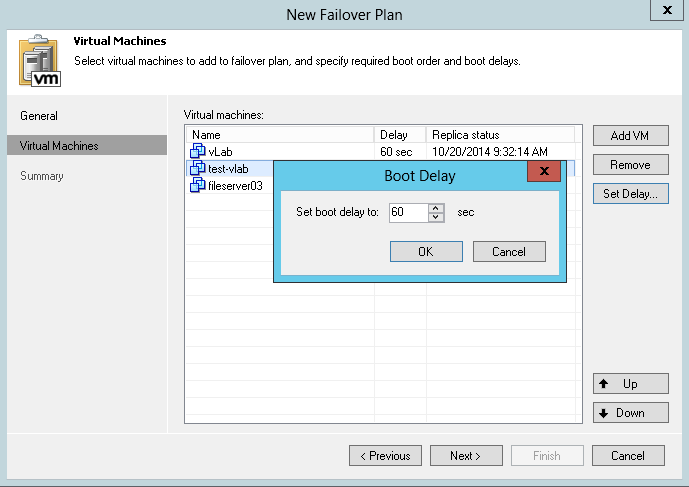Decrease boot delay with down spinner arrow
The image size is (689, 487).
(x=435, y=217)
